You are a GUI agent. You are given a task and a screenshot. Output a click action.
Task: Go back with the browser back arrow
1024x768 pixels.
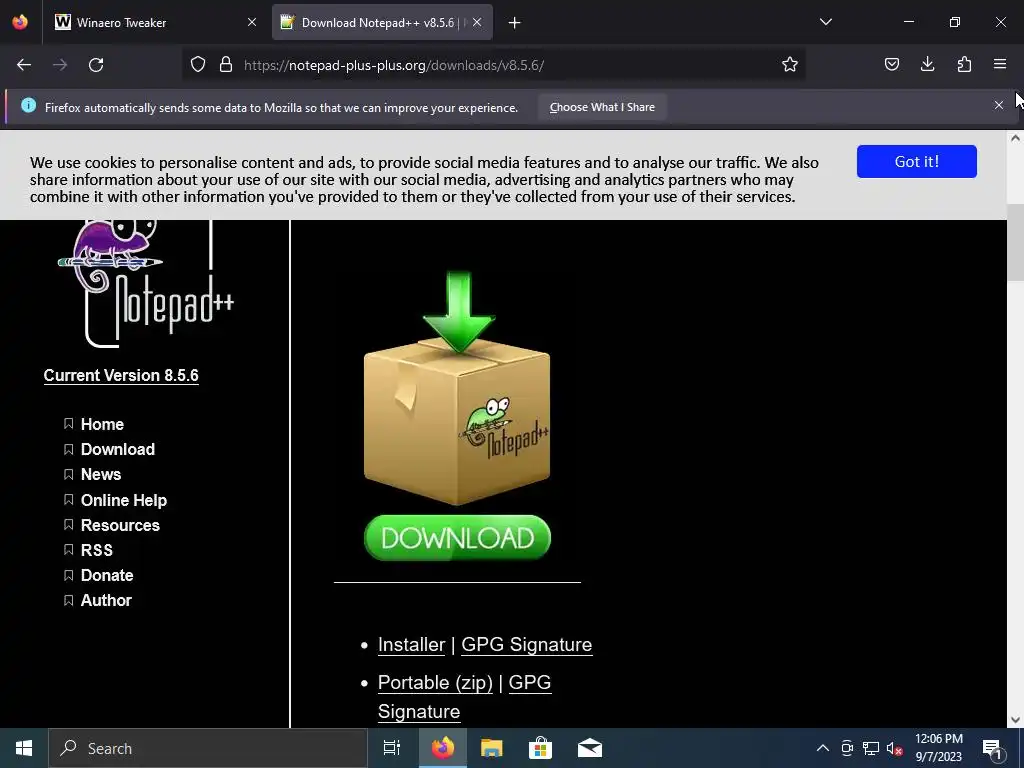click(24, 65)
